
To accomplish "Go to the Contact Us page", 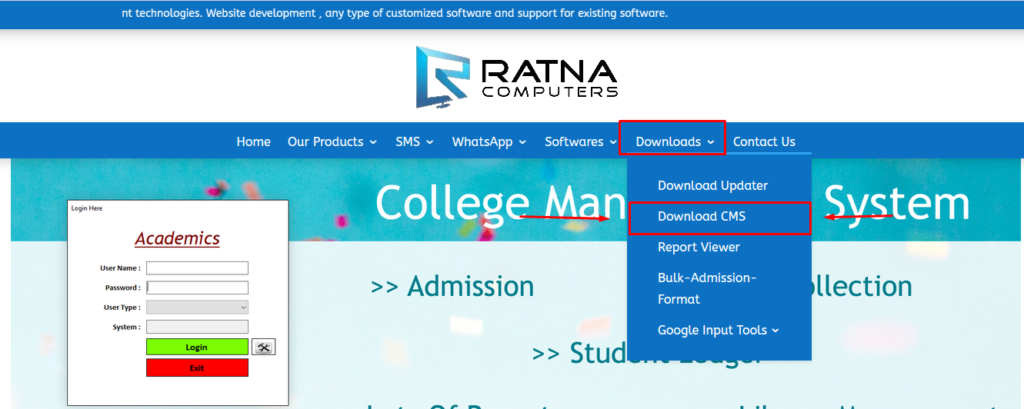I will pos(764,142).
